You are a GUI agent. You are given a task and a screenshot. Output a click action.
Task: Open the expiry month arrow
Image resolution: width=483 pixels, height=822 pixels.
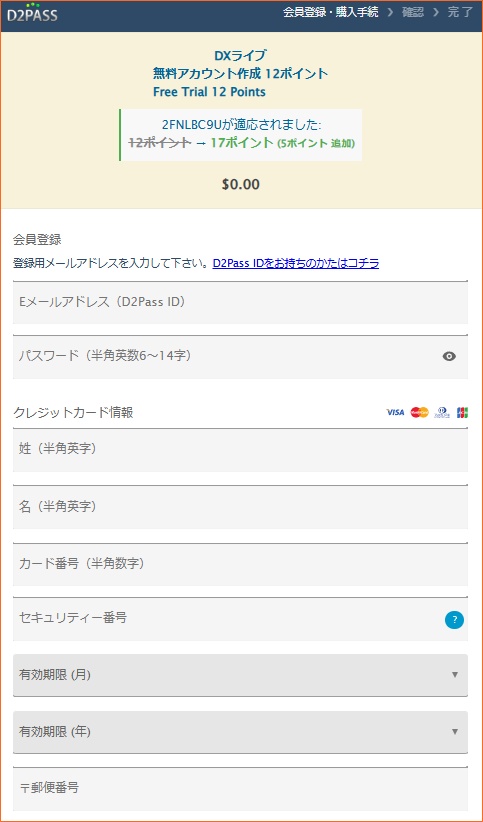click(455, 675)
